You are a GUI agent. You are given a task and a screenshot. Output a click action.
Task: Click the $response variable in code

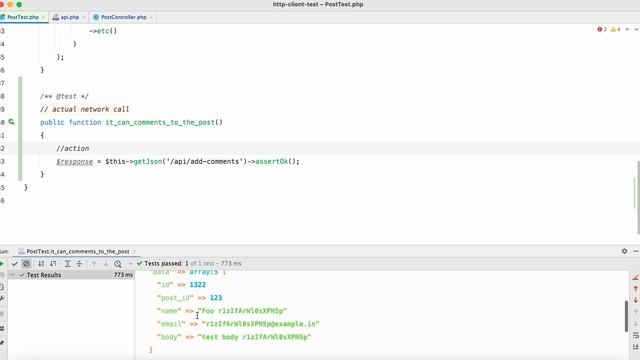75,162
